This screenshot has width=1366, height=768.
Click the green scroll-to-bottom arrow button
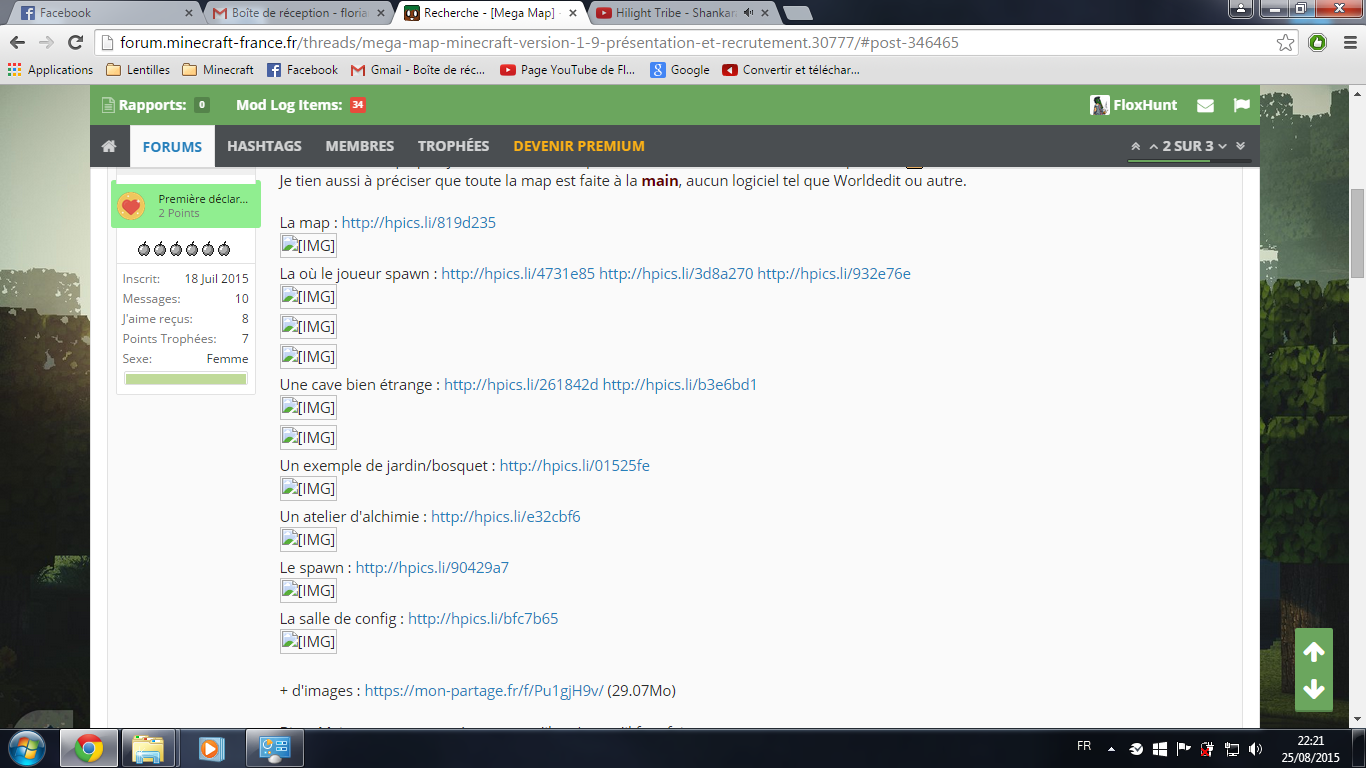(x=1313, y=689)
